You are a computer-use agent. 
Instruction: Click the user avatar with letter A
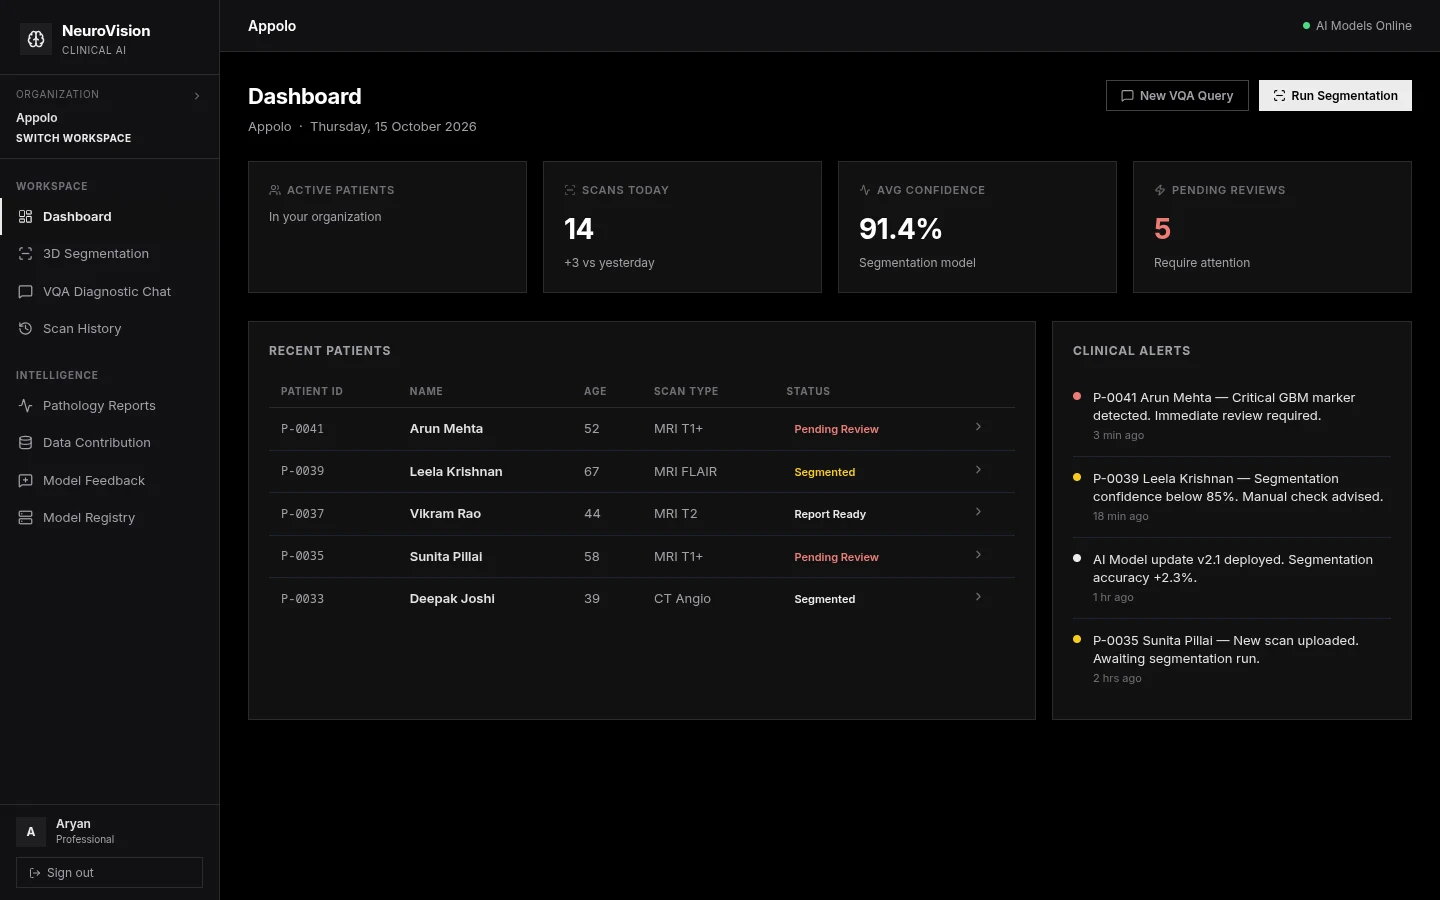(x=31, y=832)
